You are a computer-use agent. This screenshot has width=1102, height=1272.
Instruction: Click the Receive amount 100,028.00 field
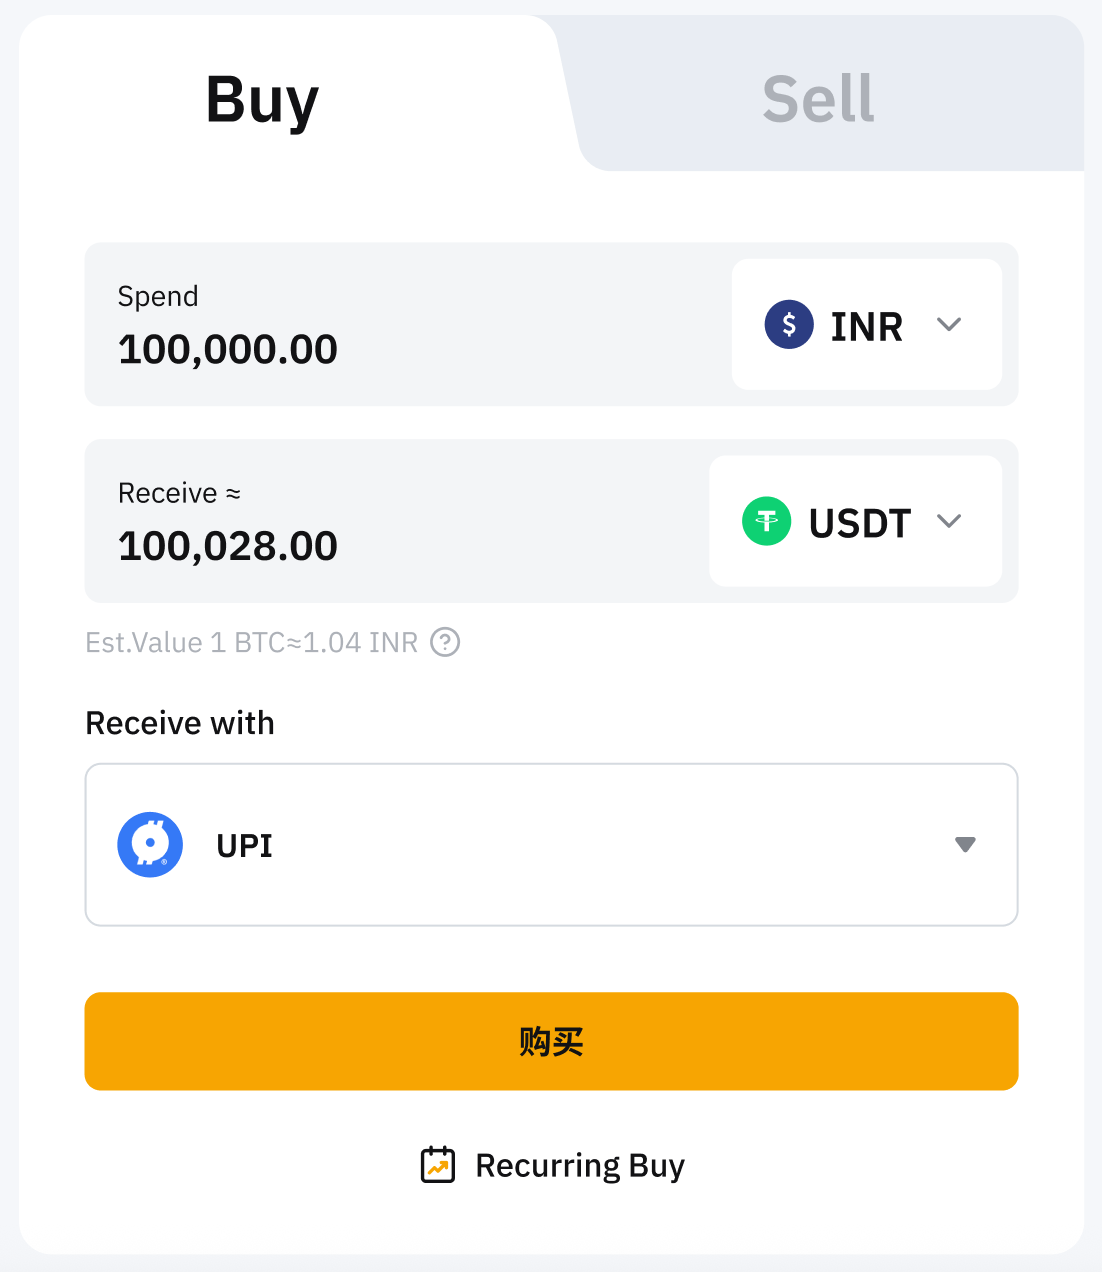228,547
